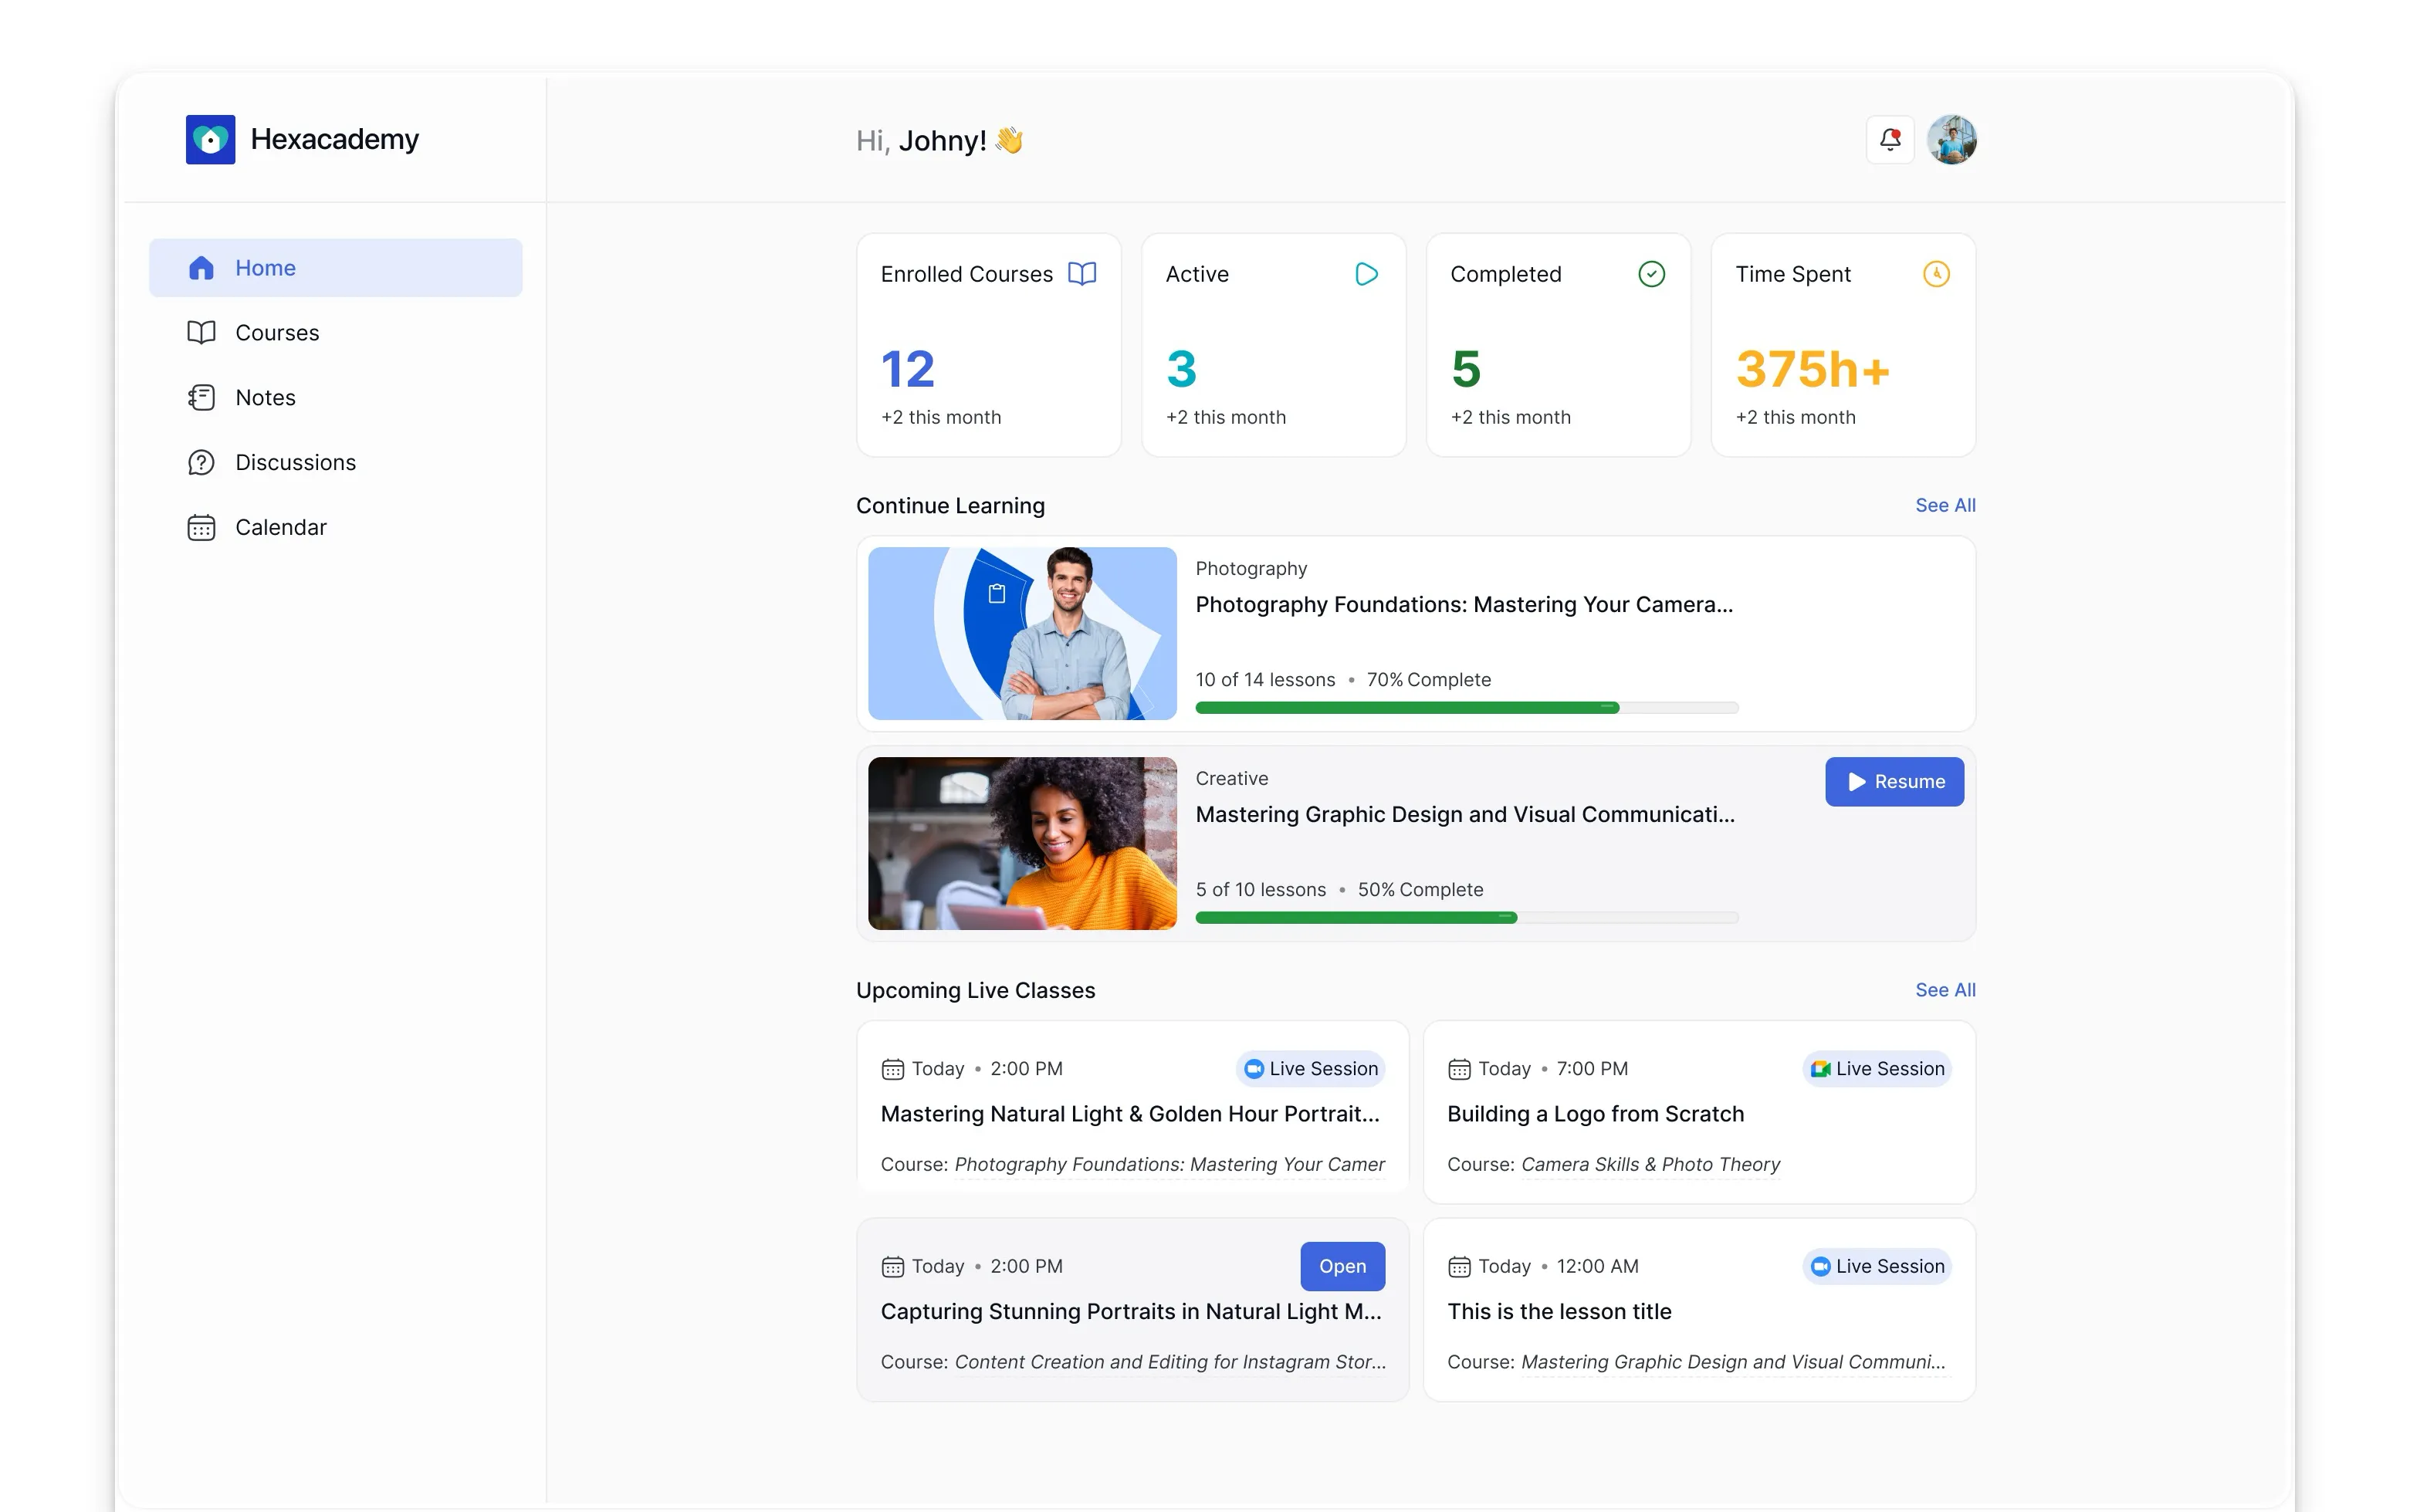Click the Courses book icon in sidebar
2410x1512 pixels.
(x=201, y=333)
